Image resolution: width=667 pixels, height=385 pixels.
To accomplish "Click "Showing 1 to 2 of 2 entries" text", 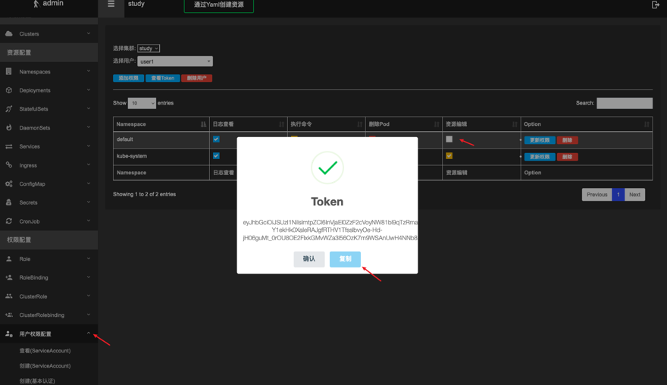I will (145, 194).
